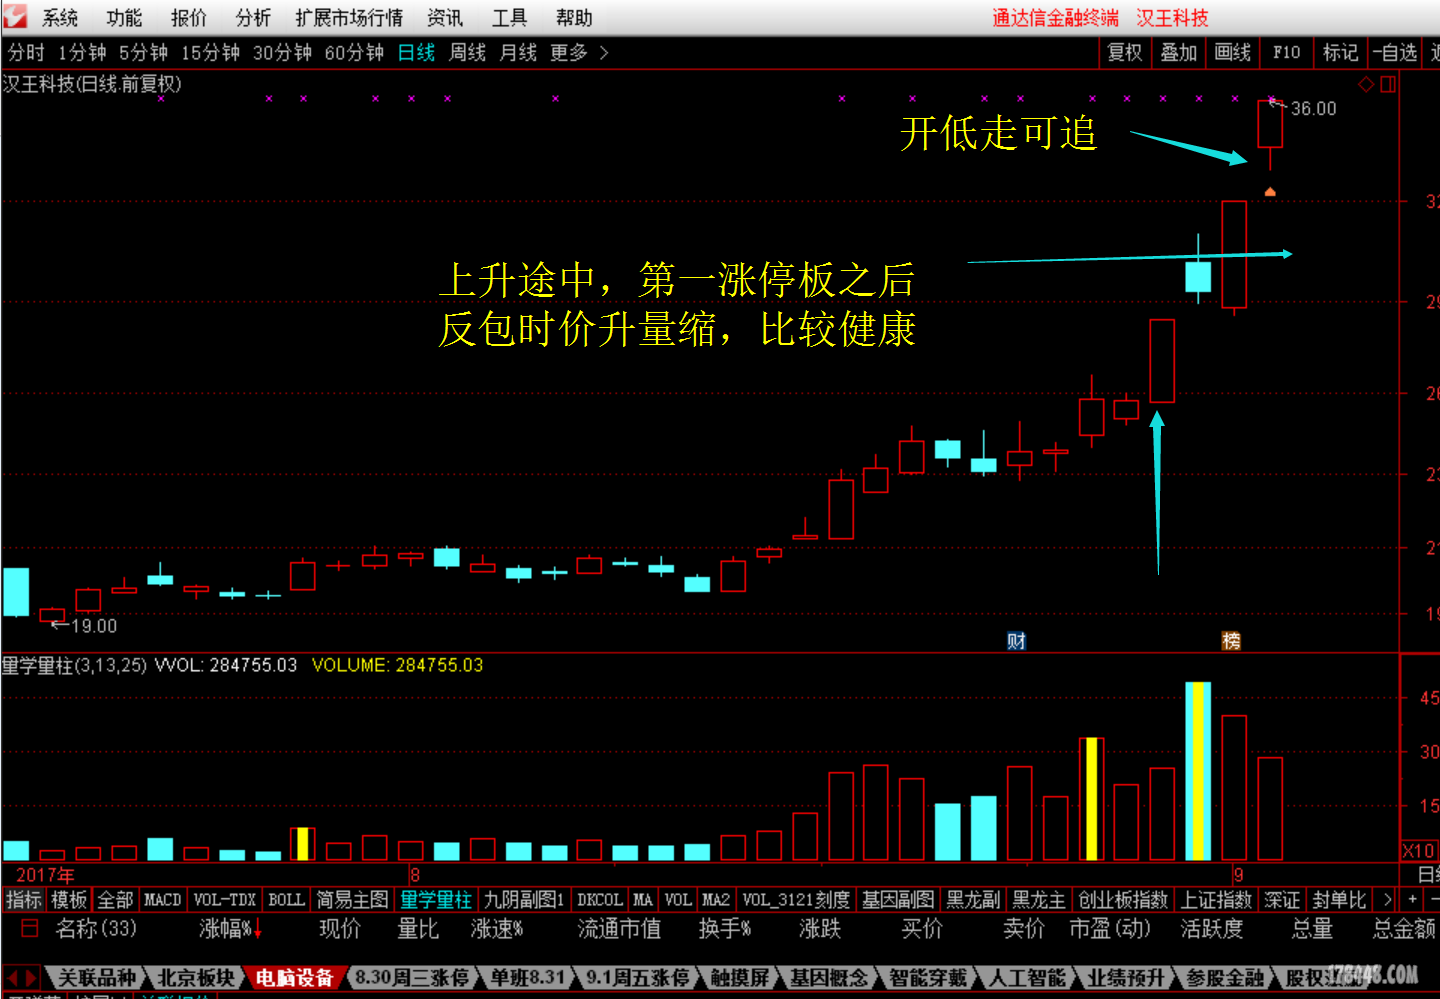
Task: Click the tab scroll arrows before 关联品种
Action: [x=22, y=977]
